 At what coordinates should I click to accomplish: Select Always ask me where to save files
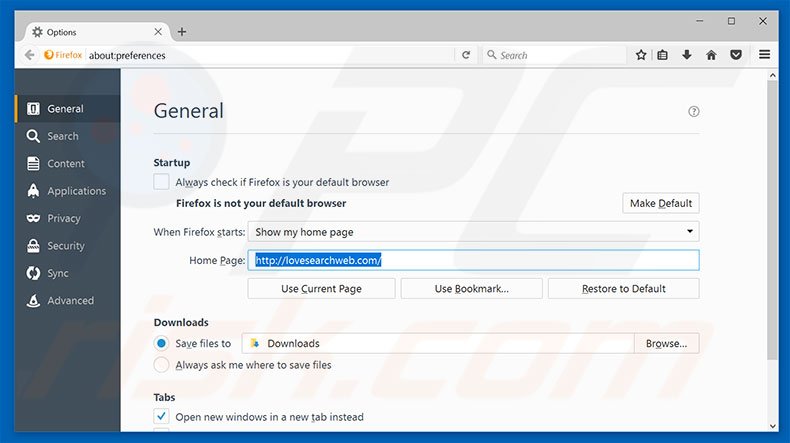coord(161,365)
